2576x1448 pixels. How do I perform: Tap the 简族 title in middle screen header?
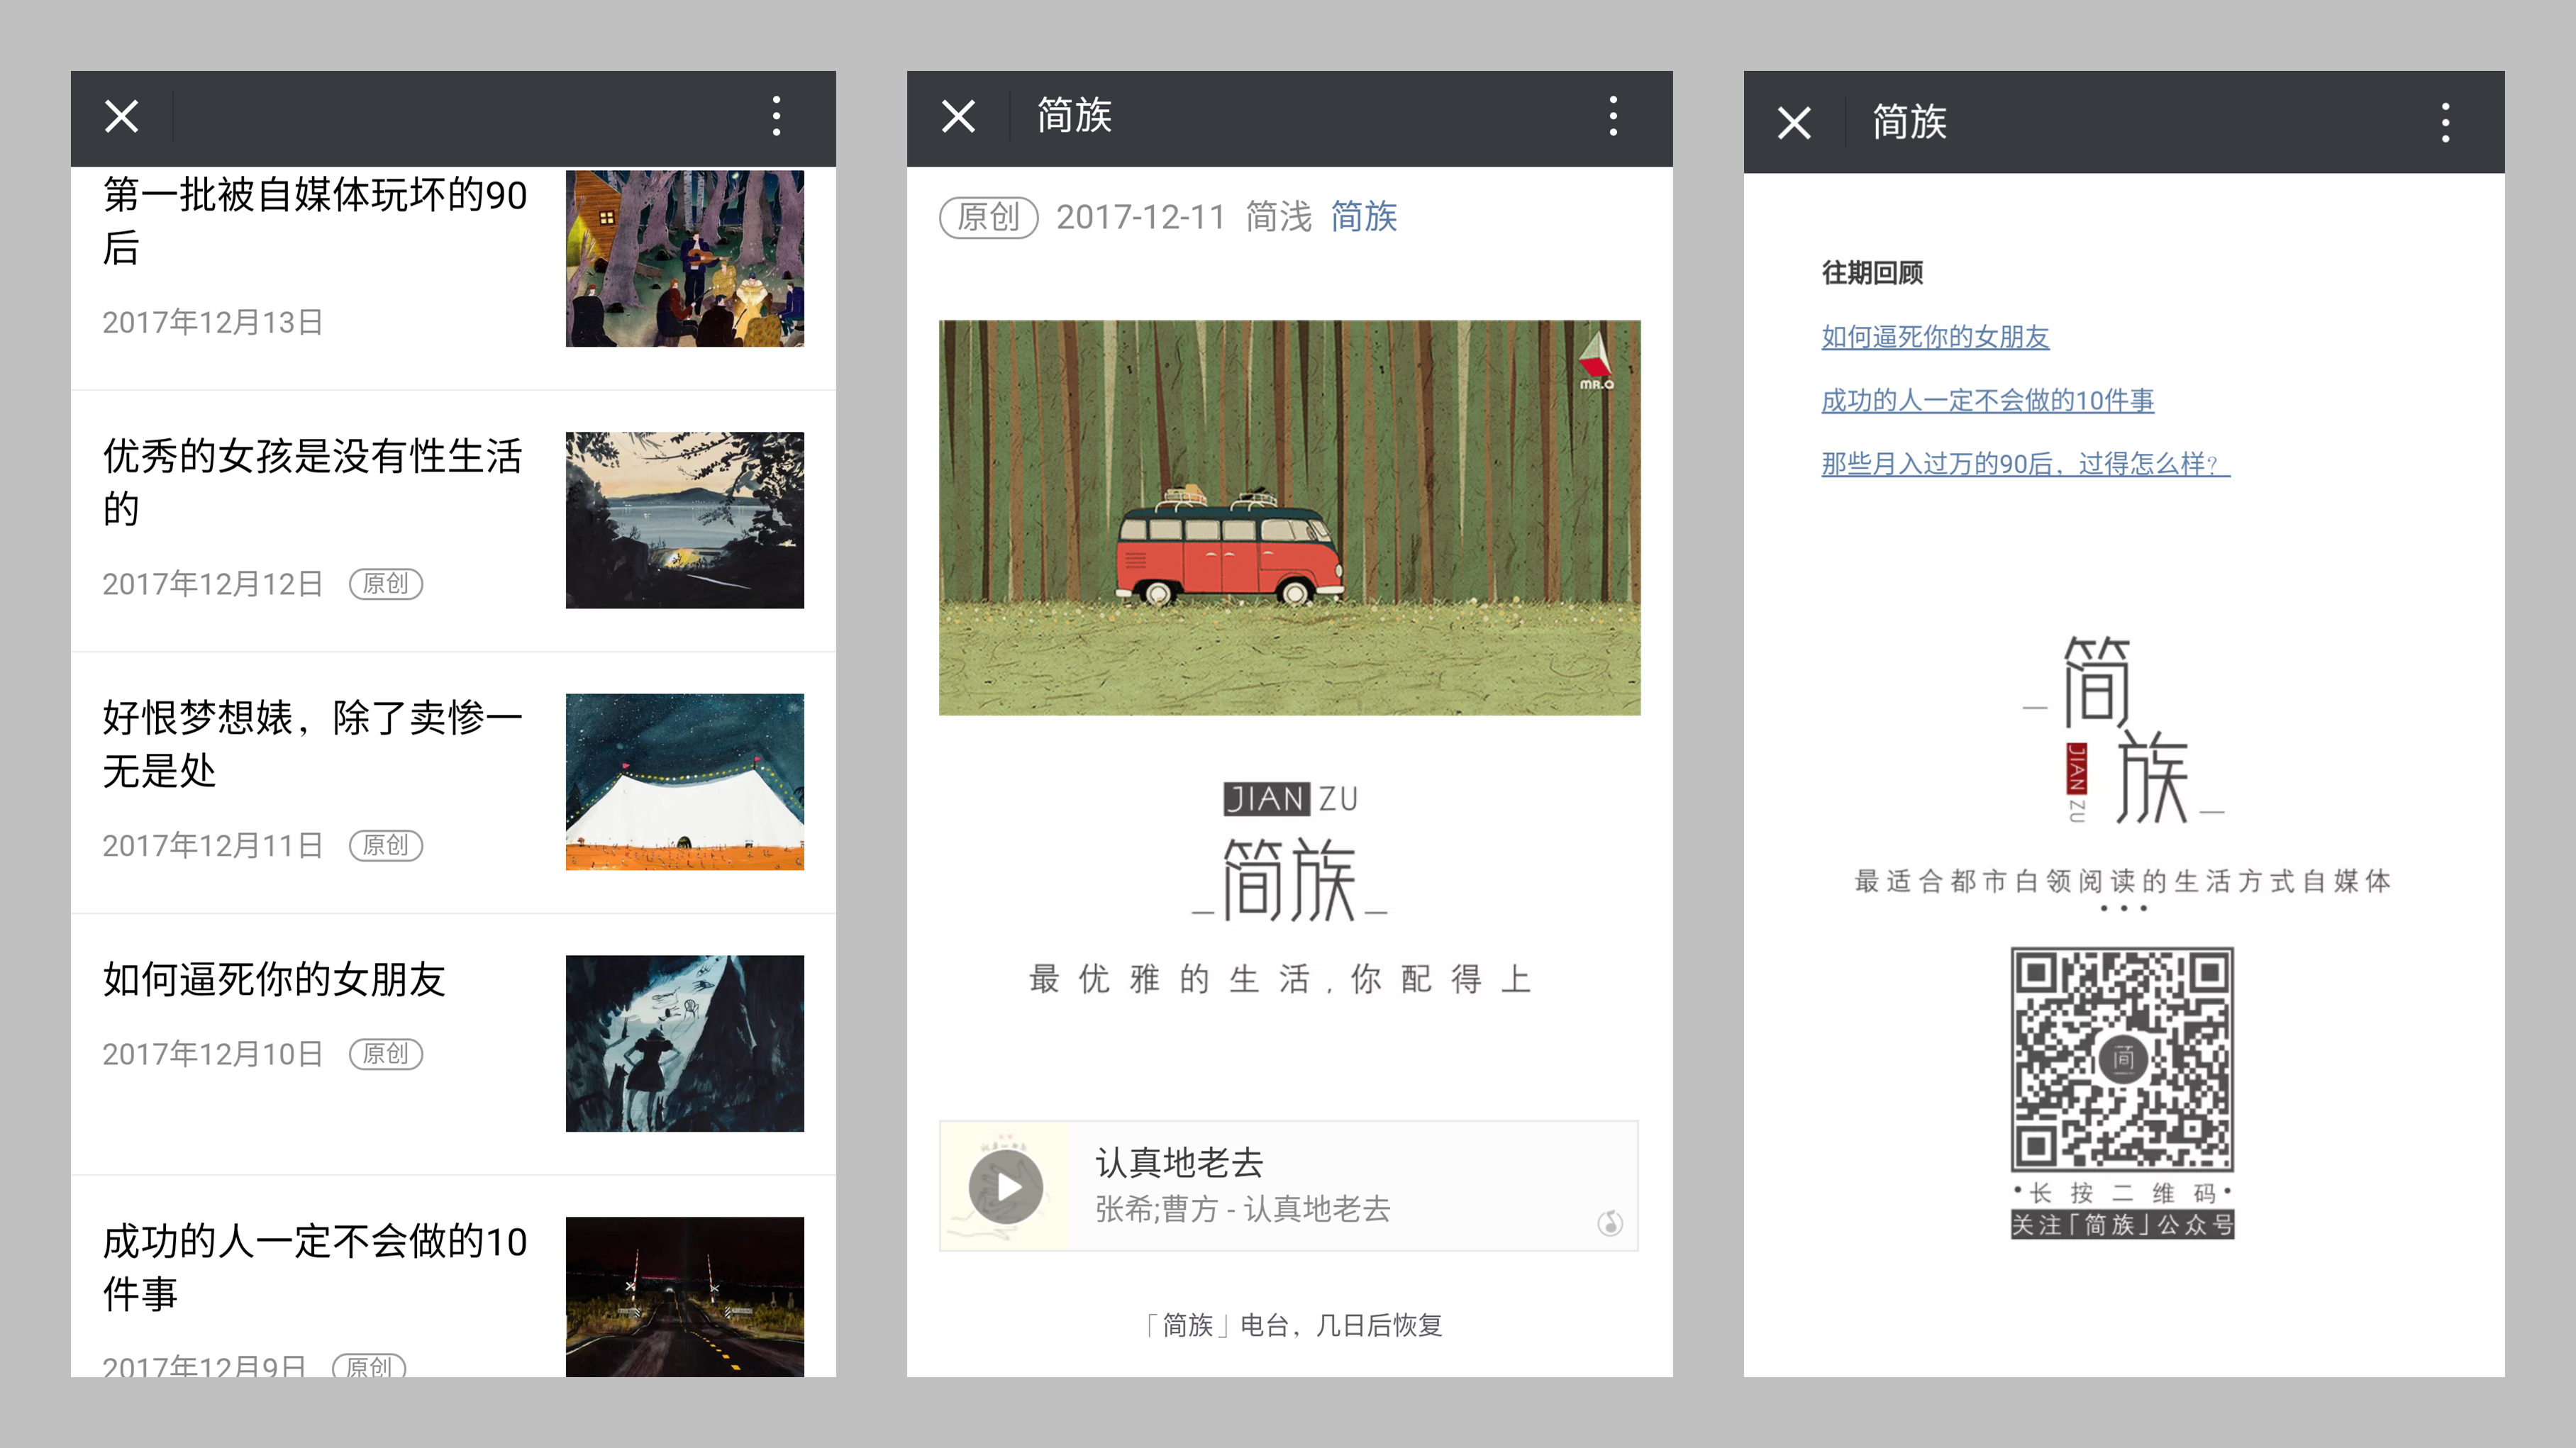1074,116
